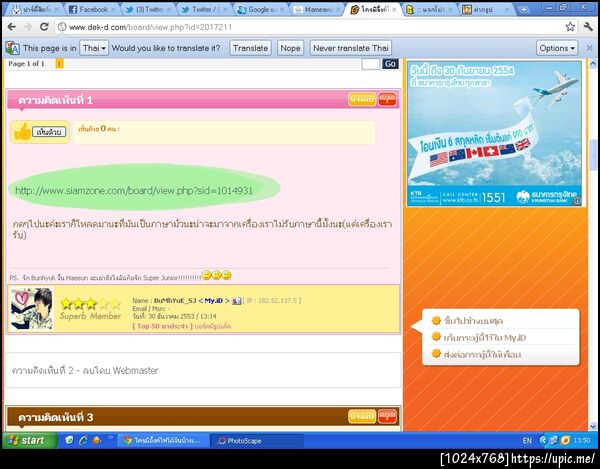Select the Chrome window taskbar button
This screenshot has height=469, width=600.
click(163, 441)
